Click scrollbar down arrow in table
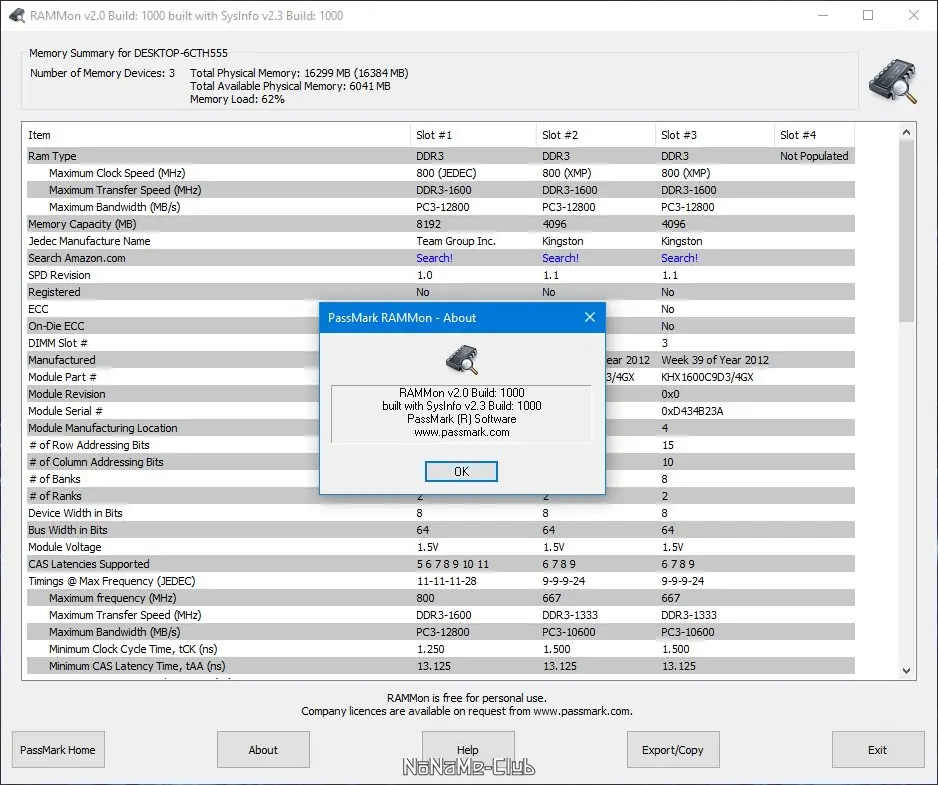This screenshot has height=785, width=938. [906, 671]
